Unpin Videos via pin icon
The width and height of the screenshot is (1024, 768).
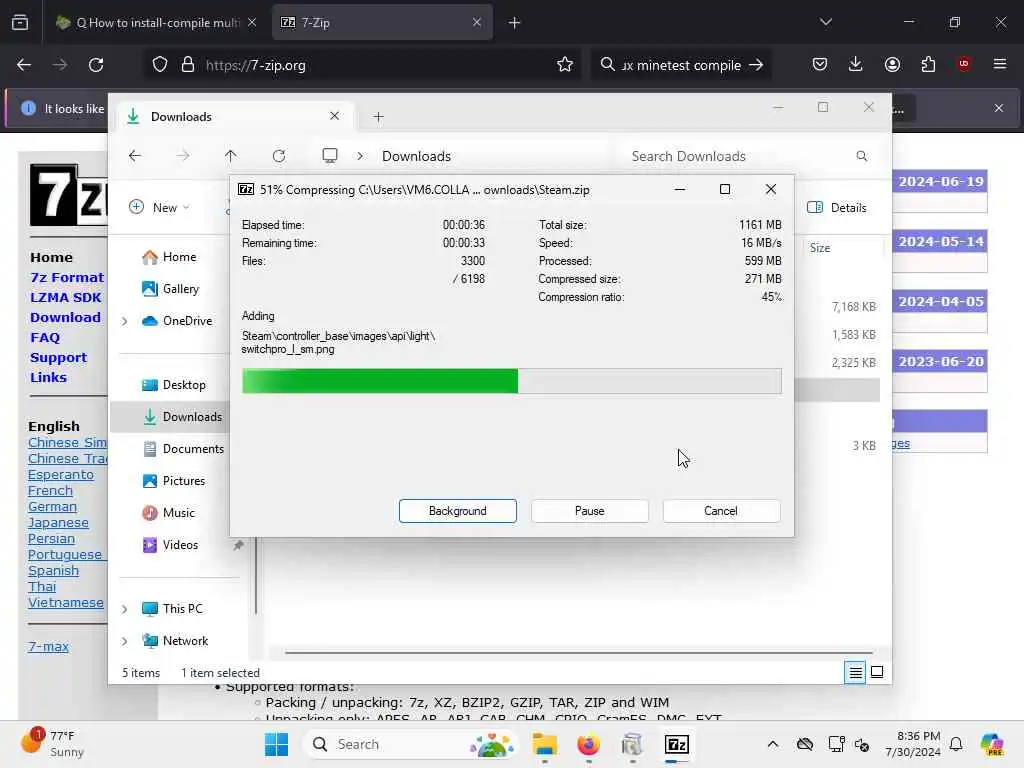coord(238,545)
